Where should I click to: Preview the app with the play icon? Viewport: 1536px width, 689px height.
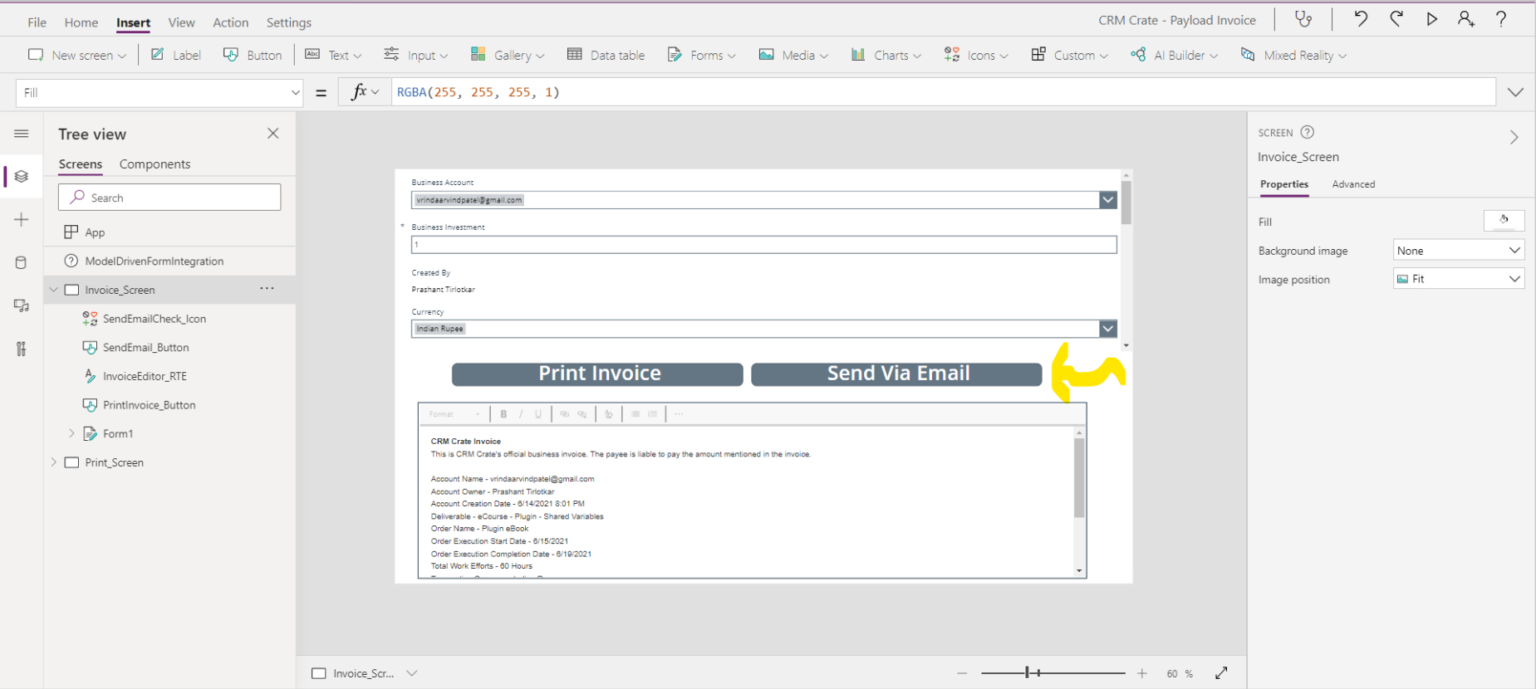pos(1432,18)
